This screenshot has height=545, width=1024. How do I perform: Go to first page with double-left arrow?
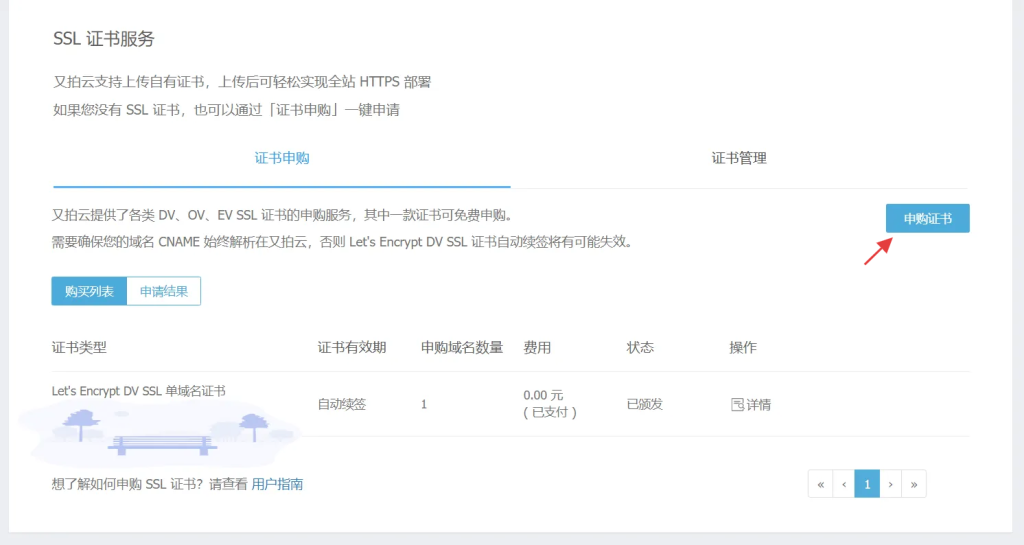820,484
